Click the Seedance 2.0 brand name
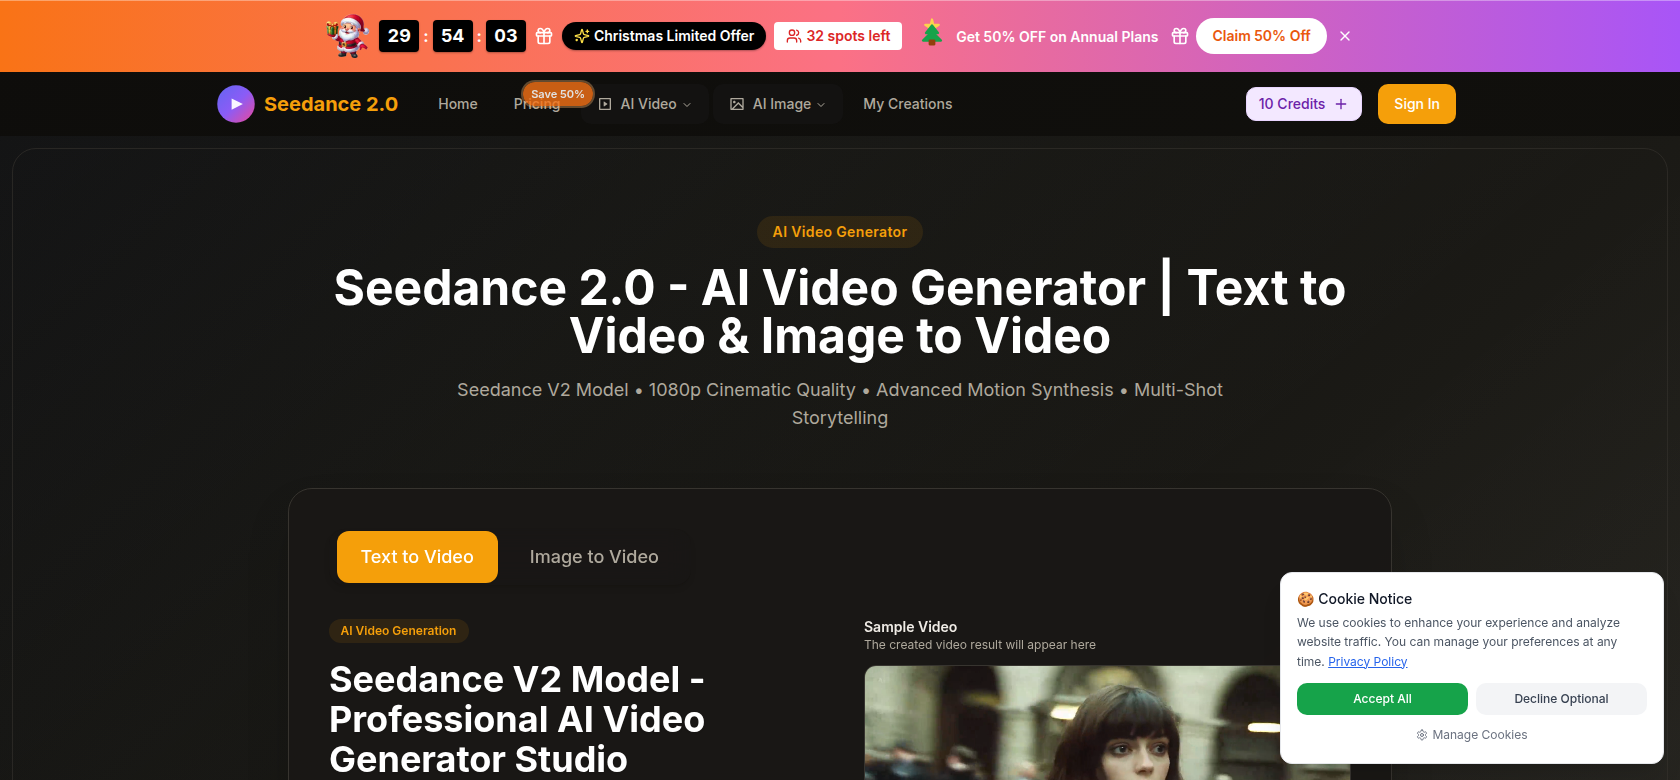 tap(331, 104)
